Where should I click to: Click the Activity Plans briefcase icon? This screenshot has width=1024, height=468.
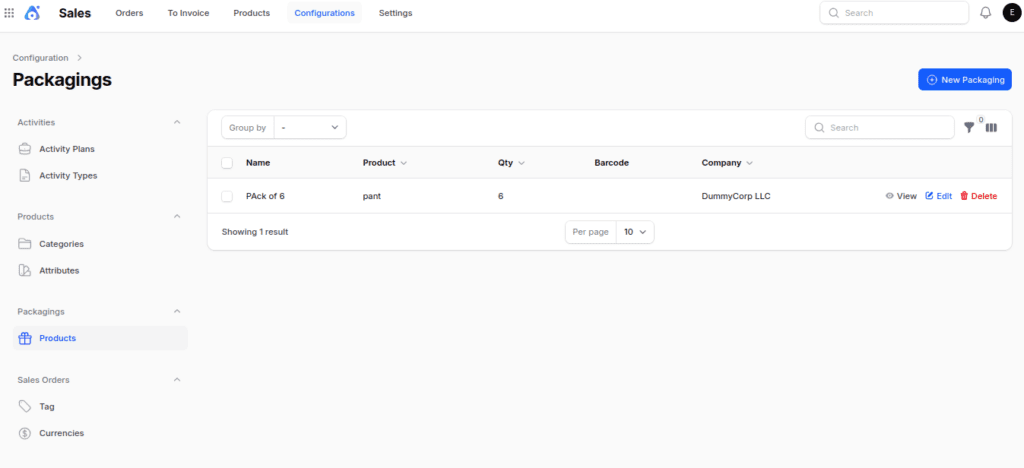click(25, 149)
